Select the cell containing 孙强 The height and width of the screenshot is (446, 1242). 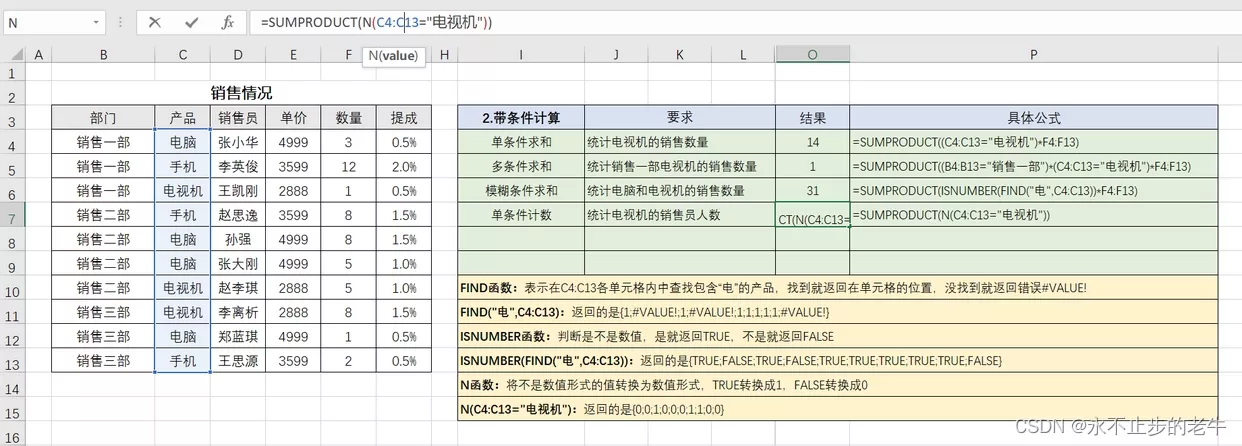click(x=238, y=240)
